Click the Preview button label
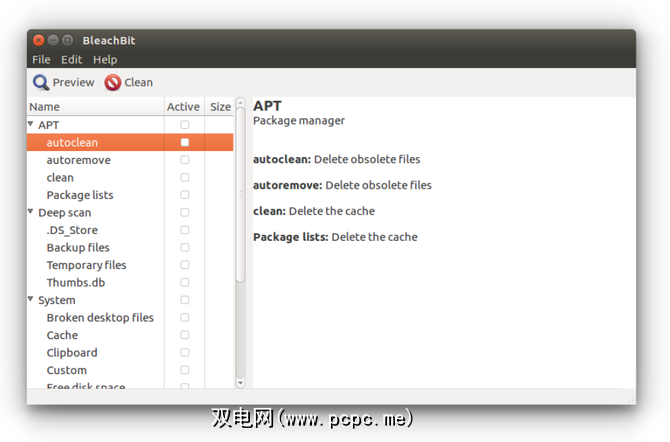Image resolution: width=670 pixels, height=442 pixels. (x=73, y=82)
